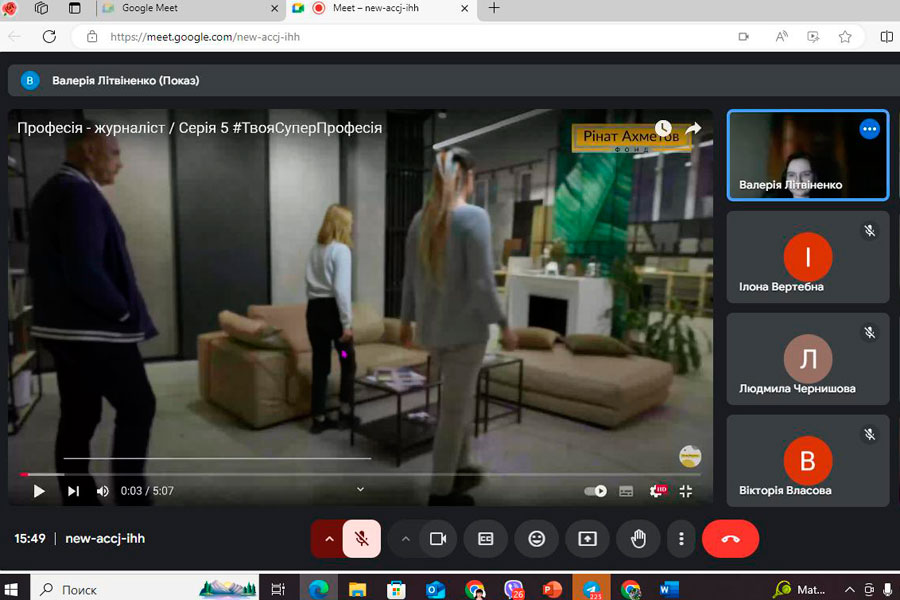
Task: View site information lock icon
Action: 92,37
